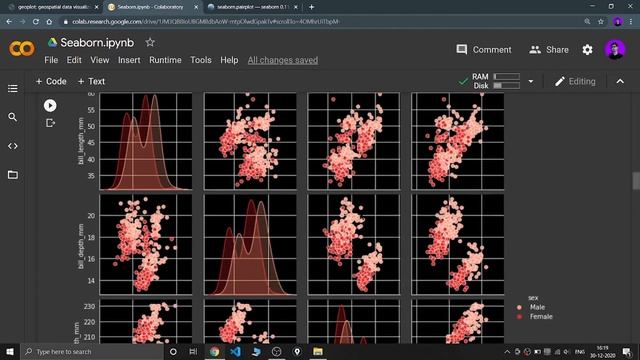Open the Edit menu

[74, 60]
